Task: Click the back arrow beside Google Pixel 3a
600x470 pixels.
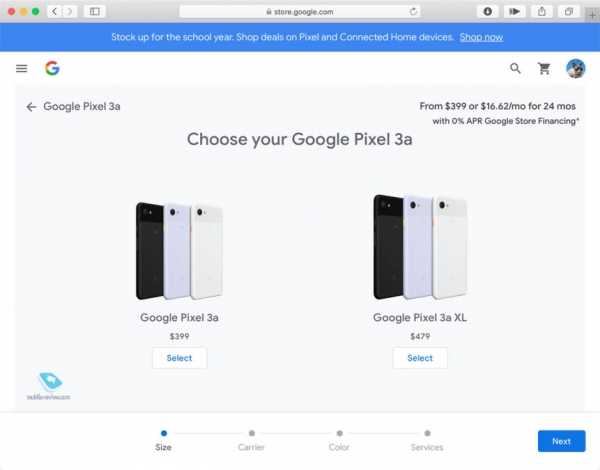Action: tap(31, 106)
